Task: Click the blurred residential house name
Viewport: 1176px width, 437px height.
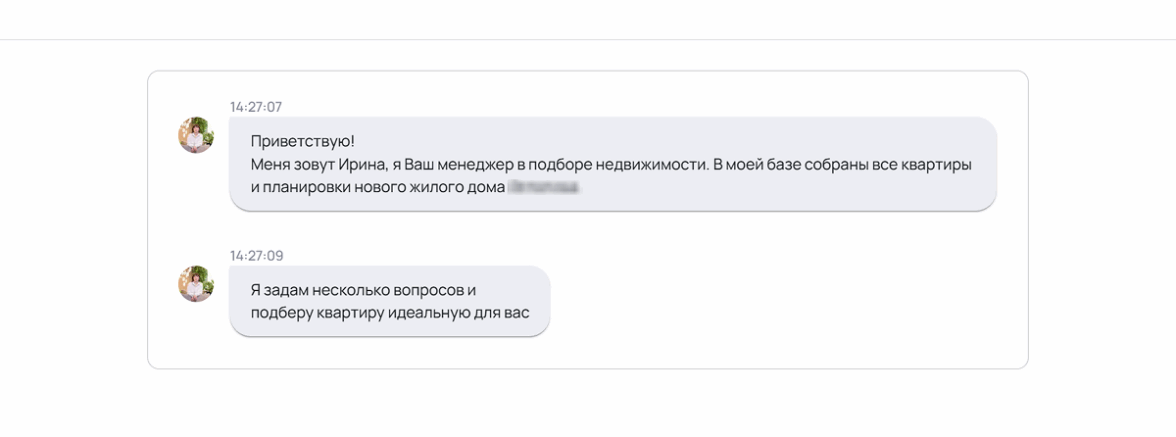Action: point(543,187)
